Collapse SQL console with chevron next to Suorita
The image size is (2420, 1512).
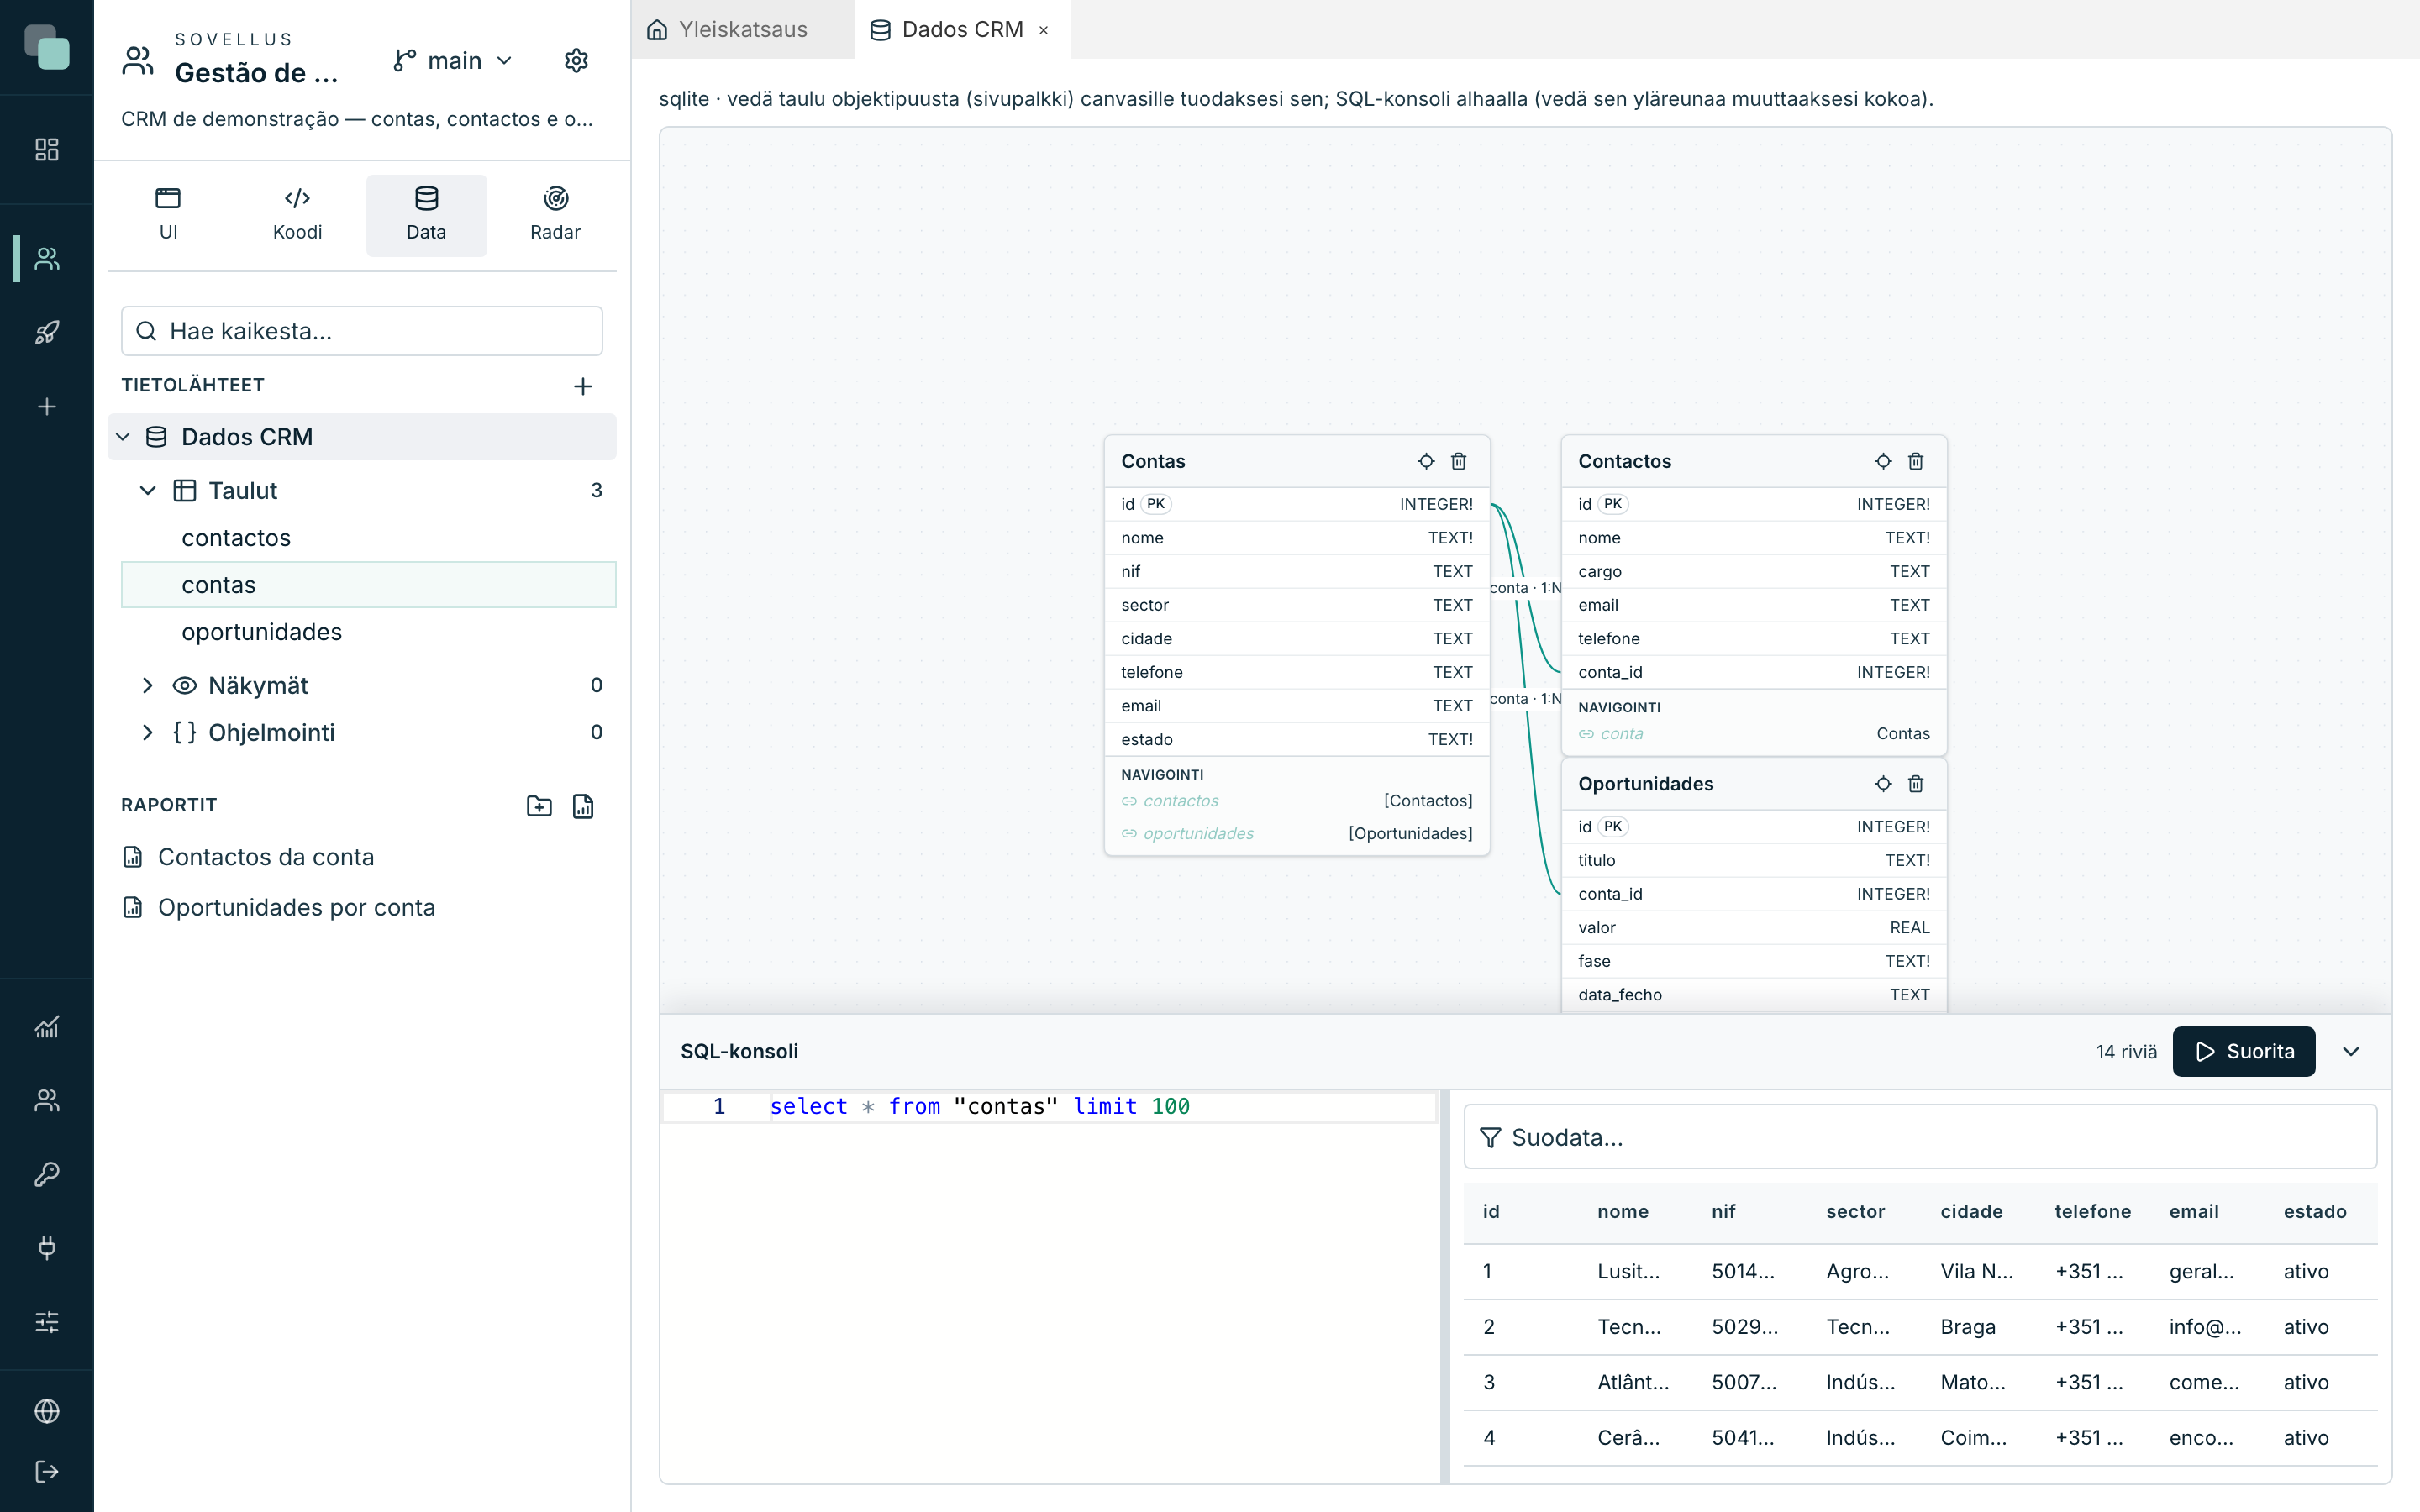[x=2352, y=1052]
